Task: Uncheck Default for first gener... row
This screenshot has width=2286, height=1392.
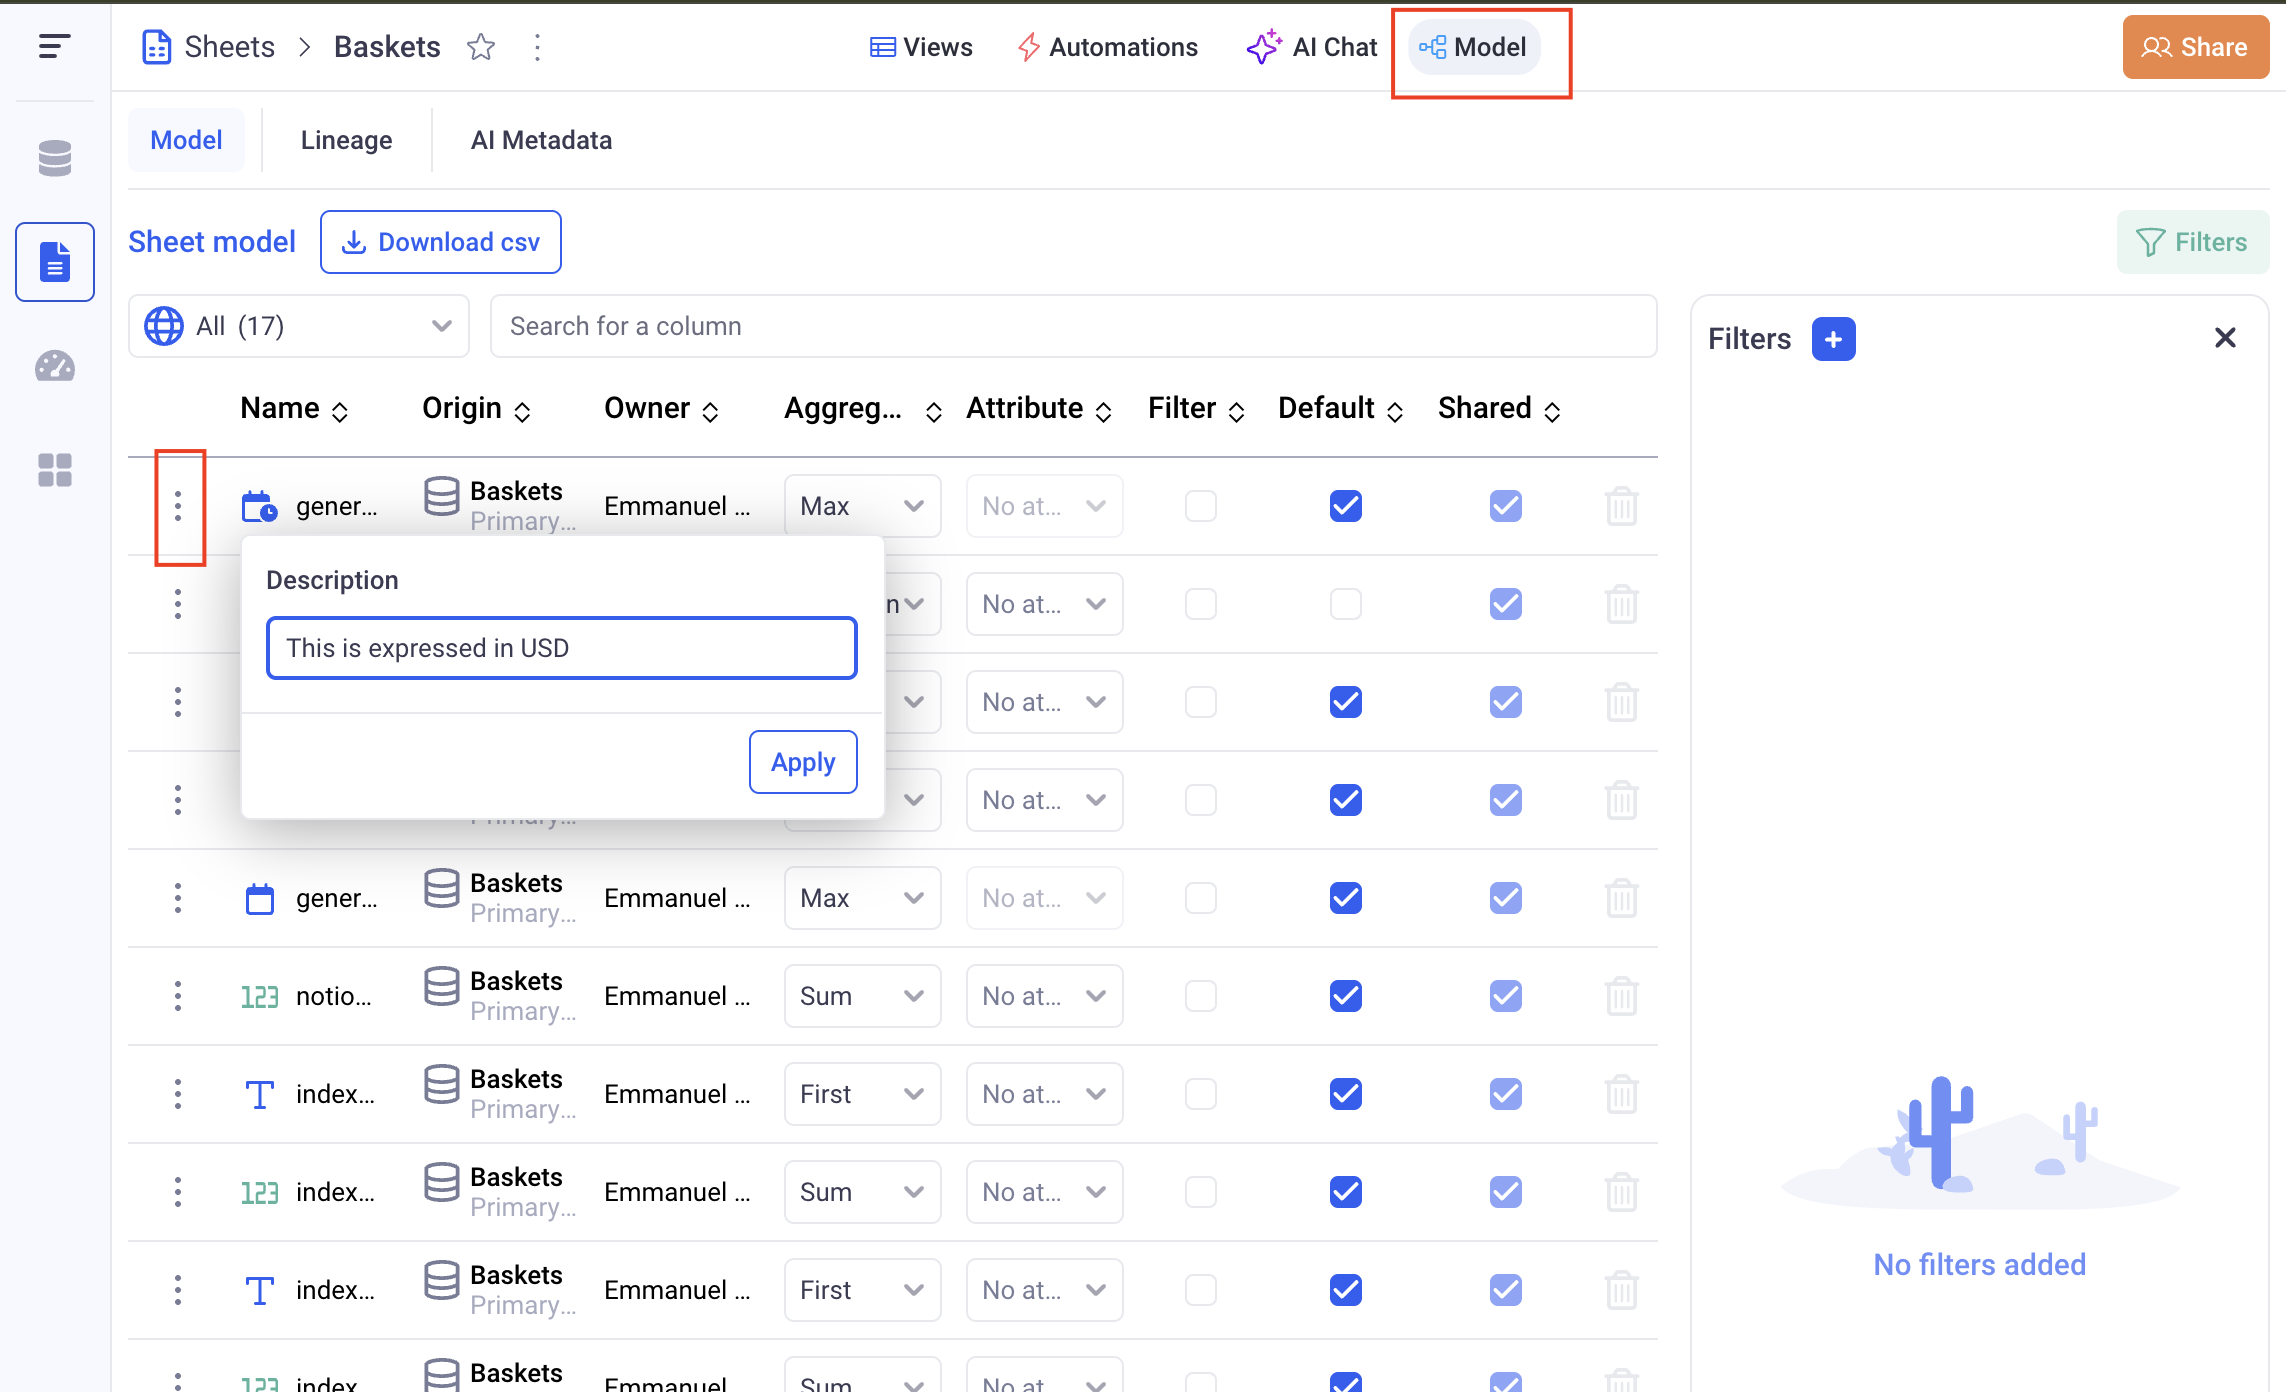Action: [1345, 506]
